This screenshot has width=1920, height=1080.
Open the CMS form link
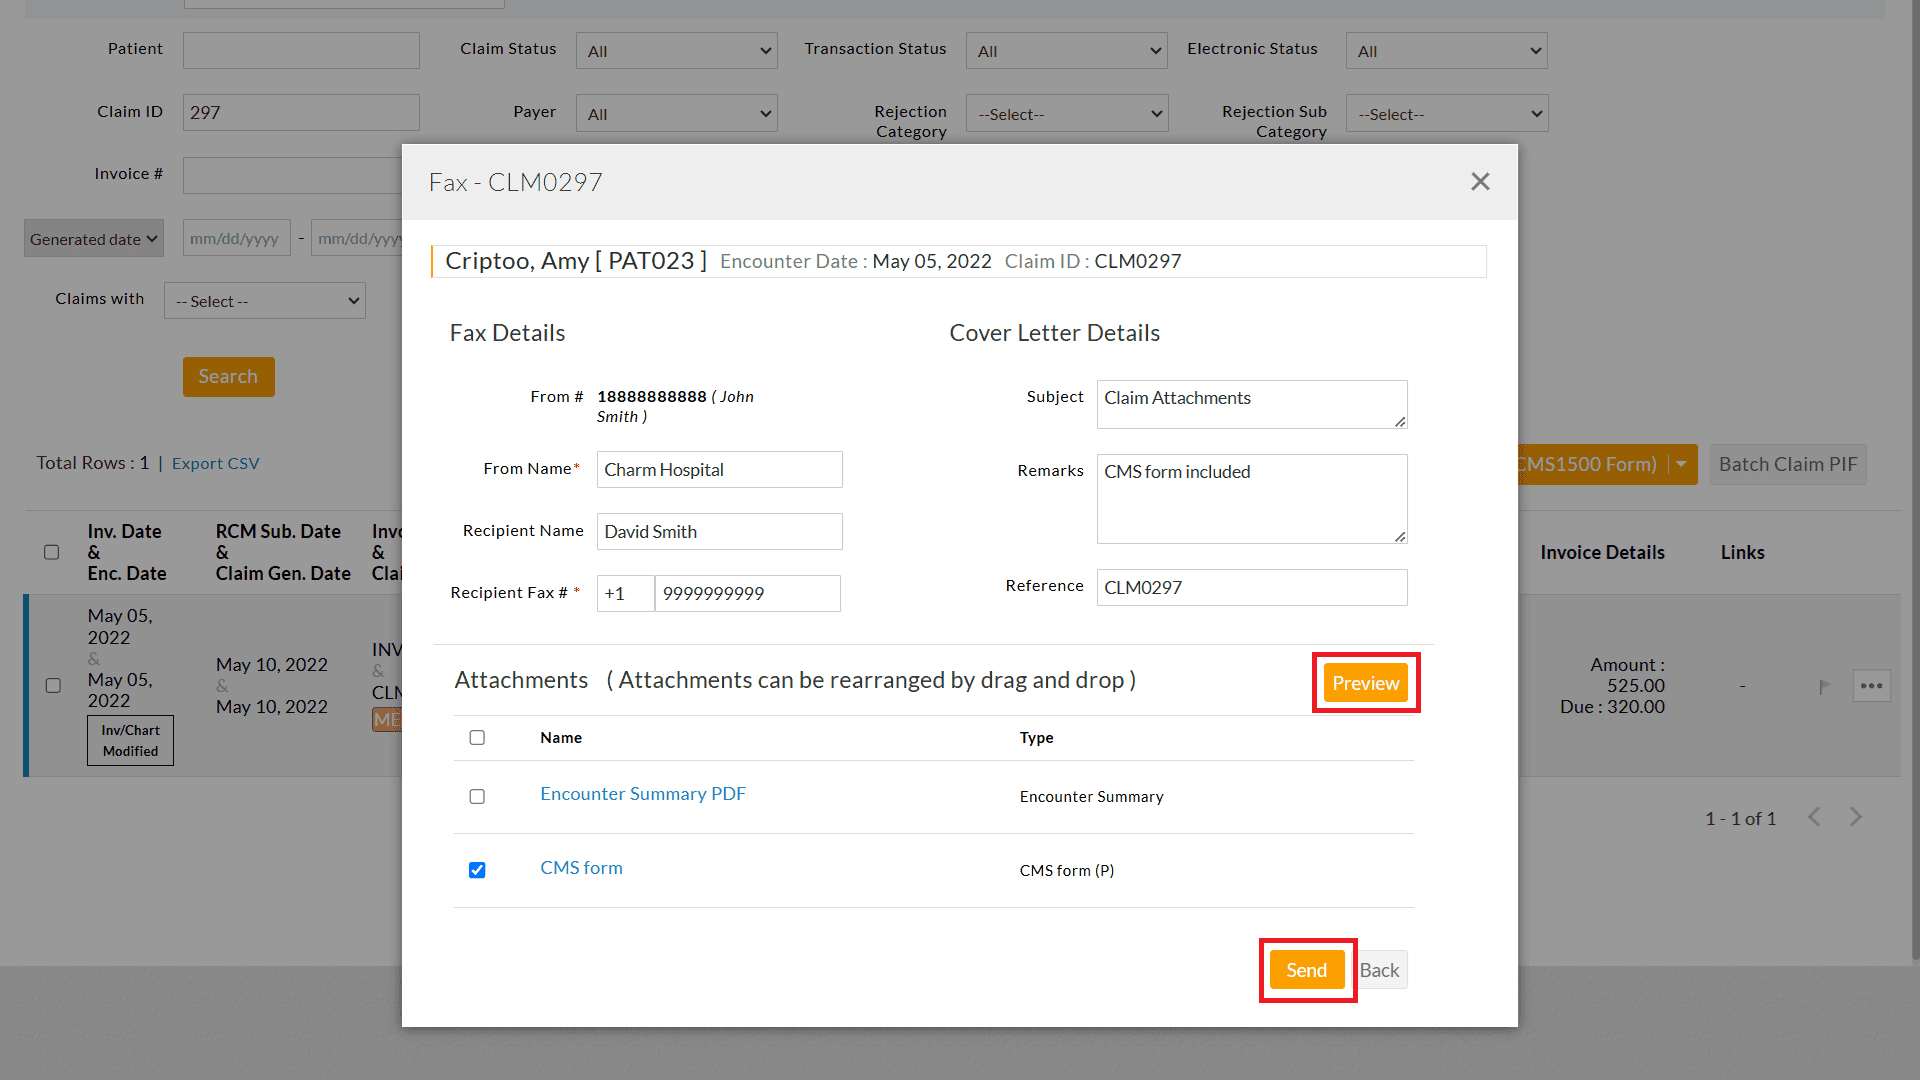tap(581, 868)
